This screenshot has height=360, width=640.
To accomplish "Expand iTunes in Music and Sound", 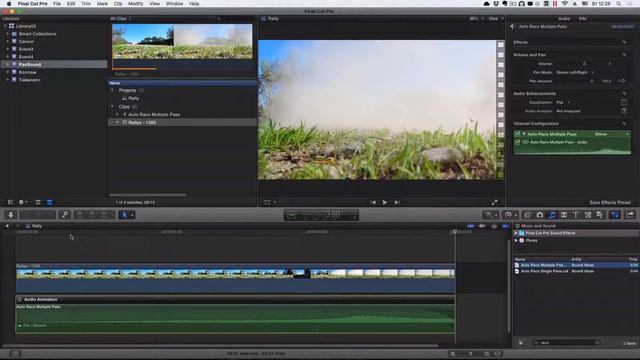I will point(516,240).
